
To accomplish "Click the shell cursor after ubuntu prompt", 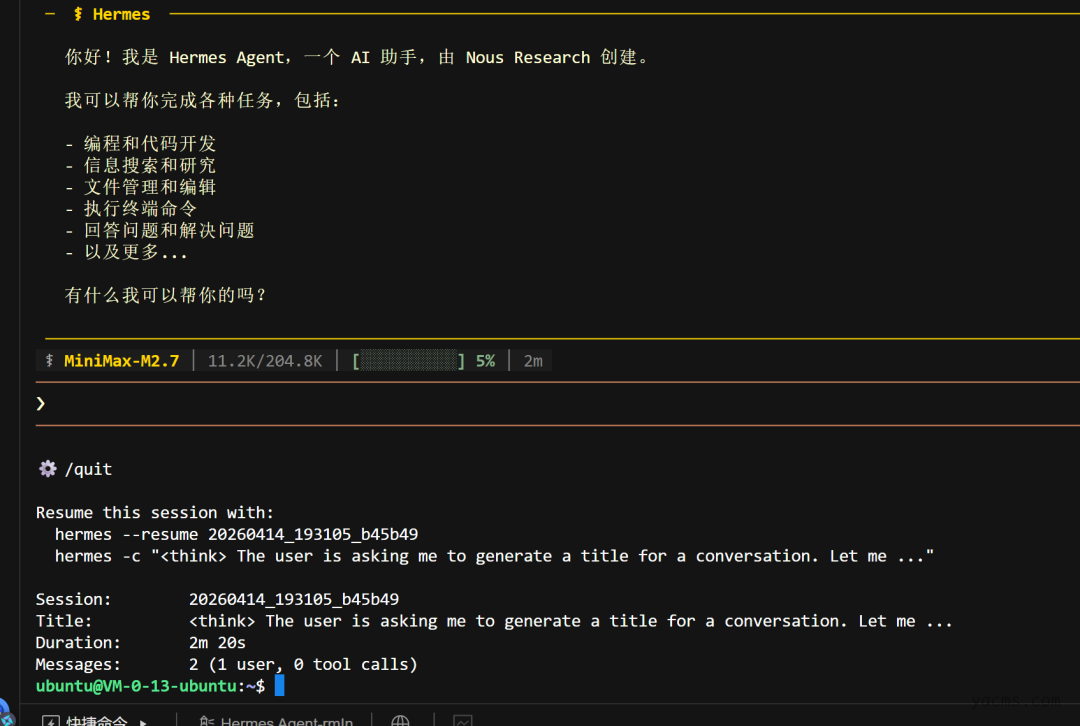I will click(280, 685).
